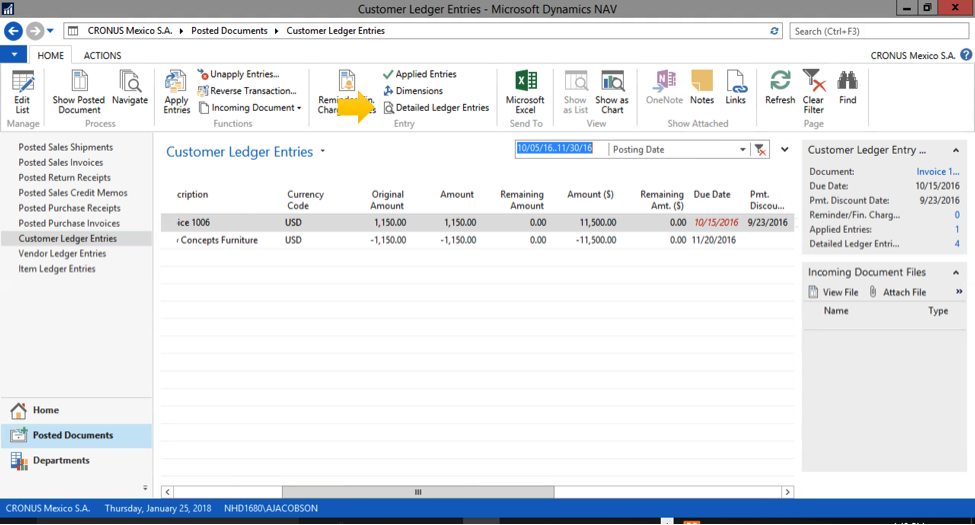Select Posted Purchase Invoices
Viewport: 975px width, 525px height.
pyautogui.click(x=69, y=223)
